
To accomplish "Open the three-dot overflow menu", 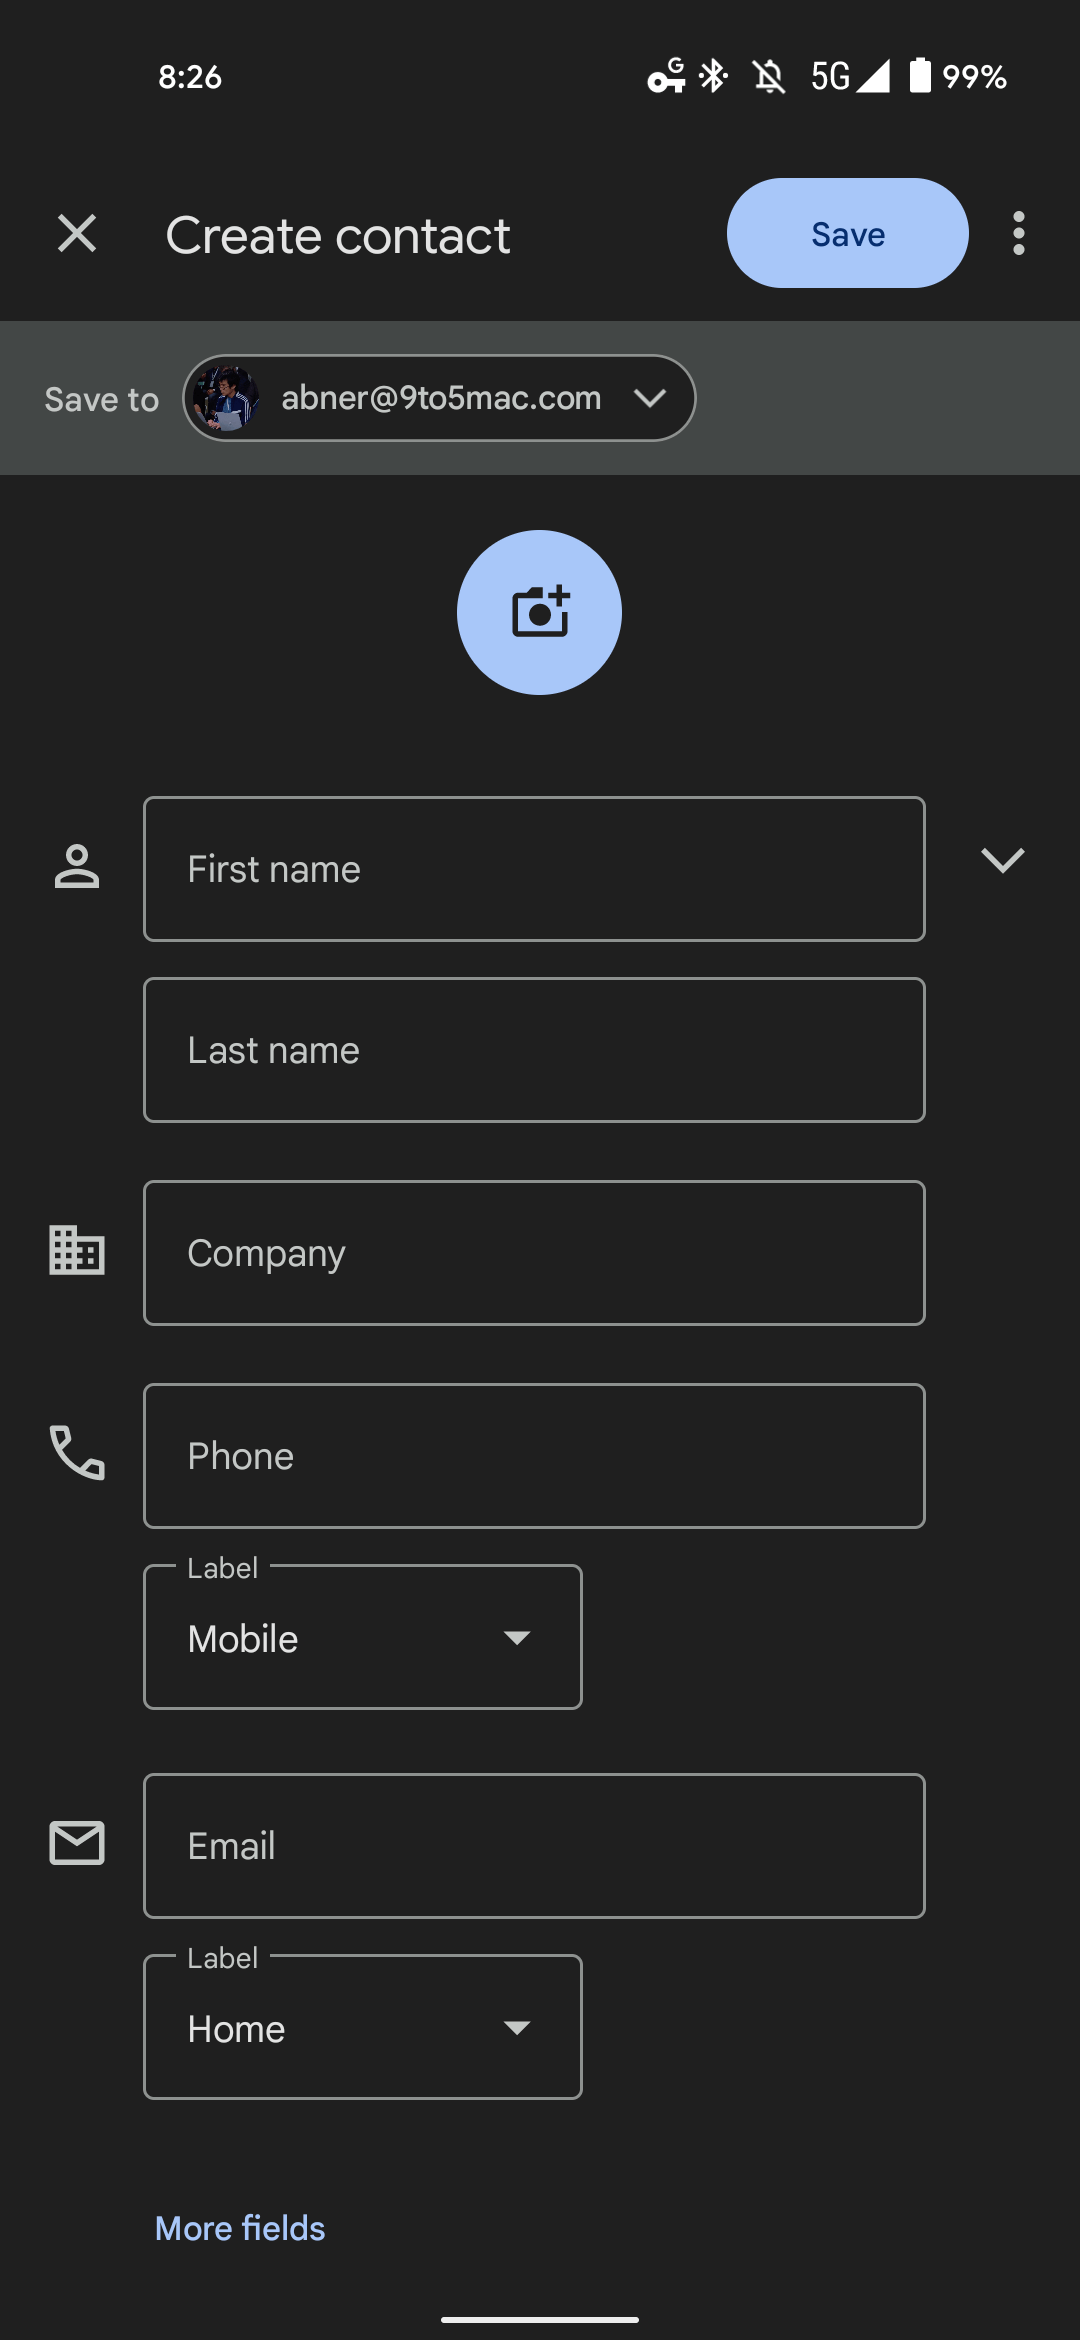I will (x=1018, y=234).
